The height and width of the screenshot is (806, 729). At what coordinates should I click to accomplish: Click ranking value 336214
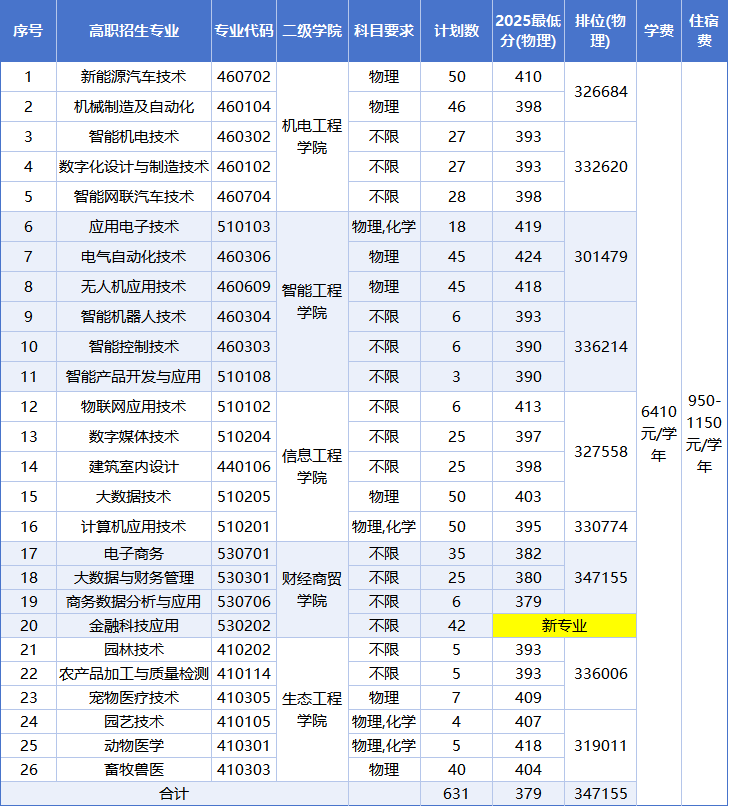click(x=600, y=346)
